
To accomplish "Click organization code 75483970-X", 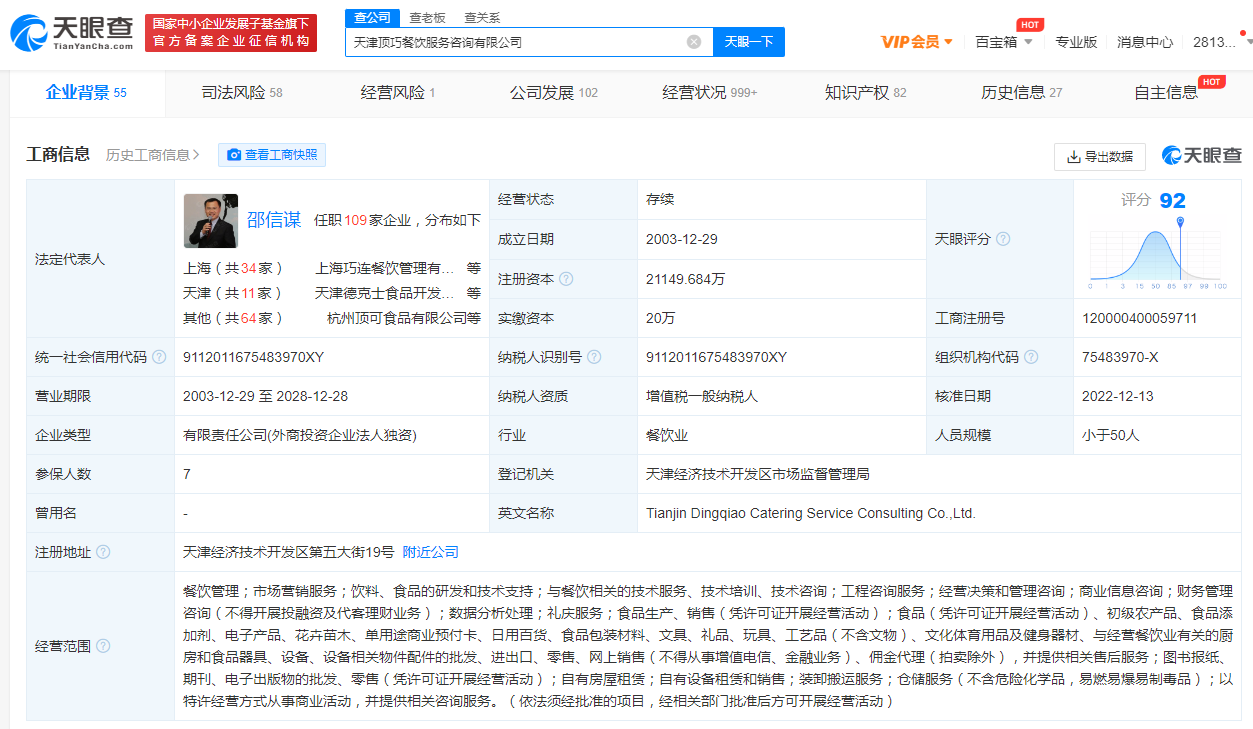I will (x=1120, y=357).
